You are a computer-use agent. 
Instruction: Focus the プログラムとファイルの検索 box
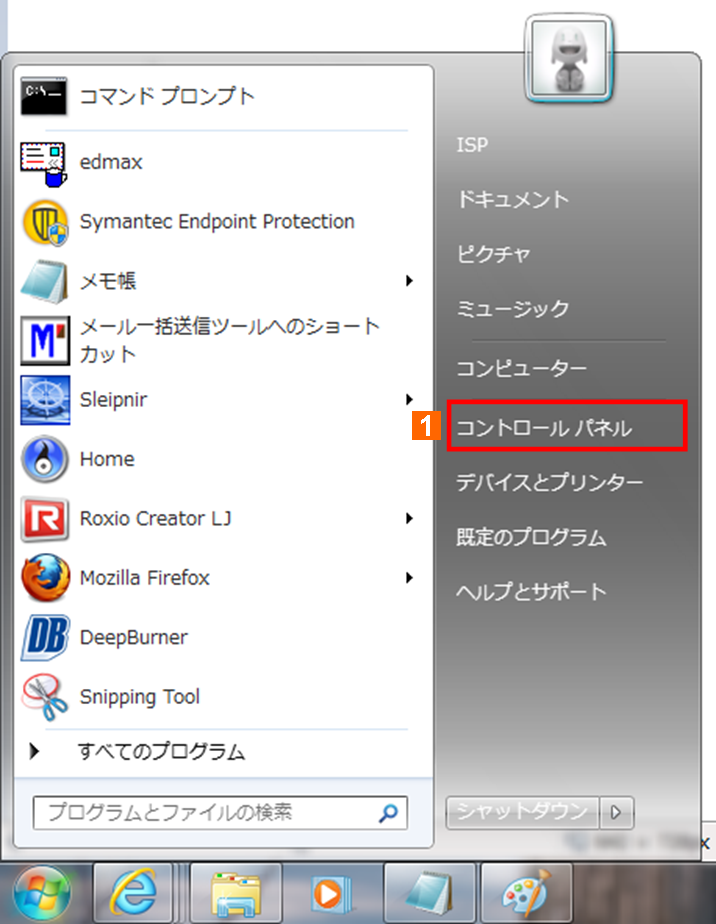220,813
